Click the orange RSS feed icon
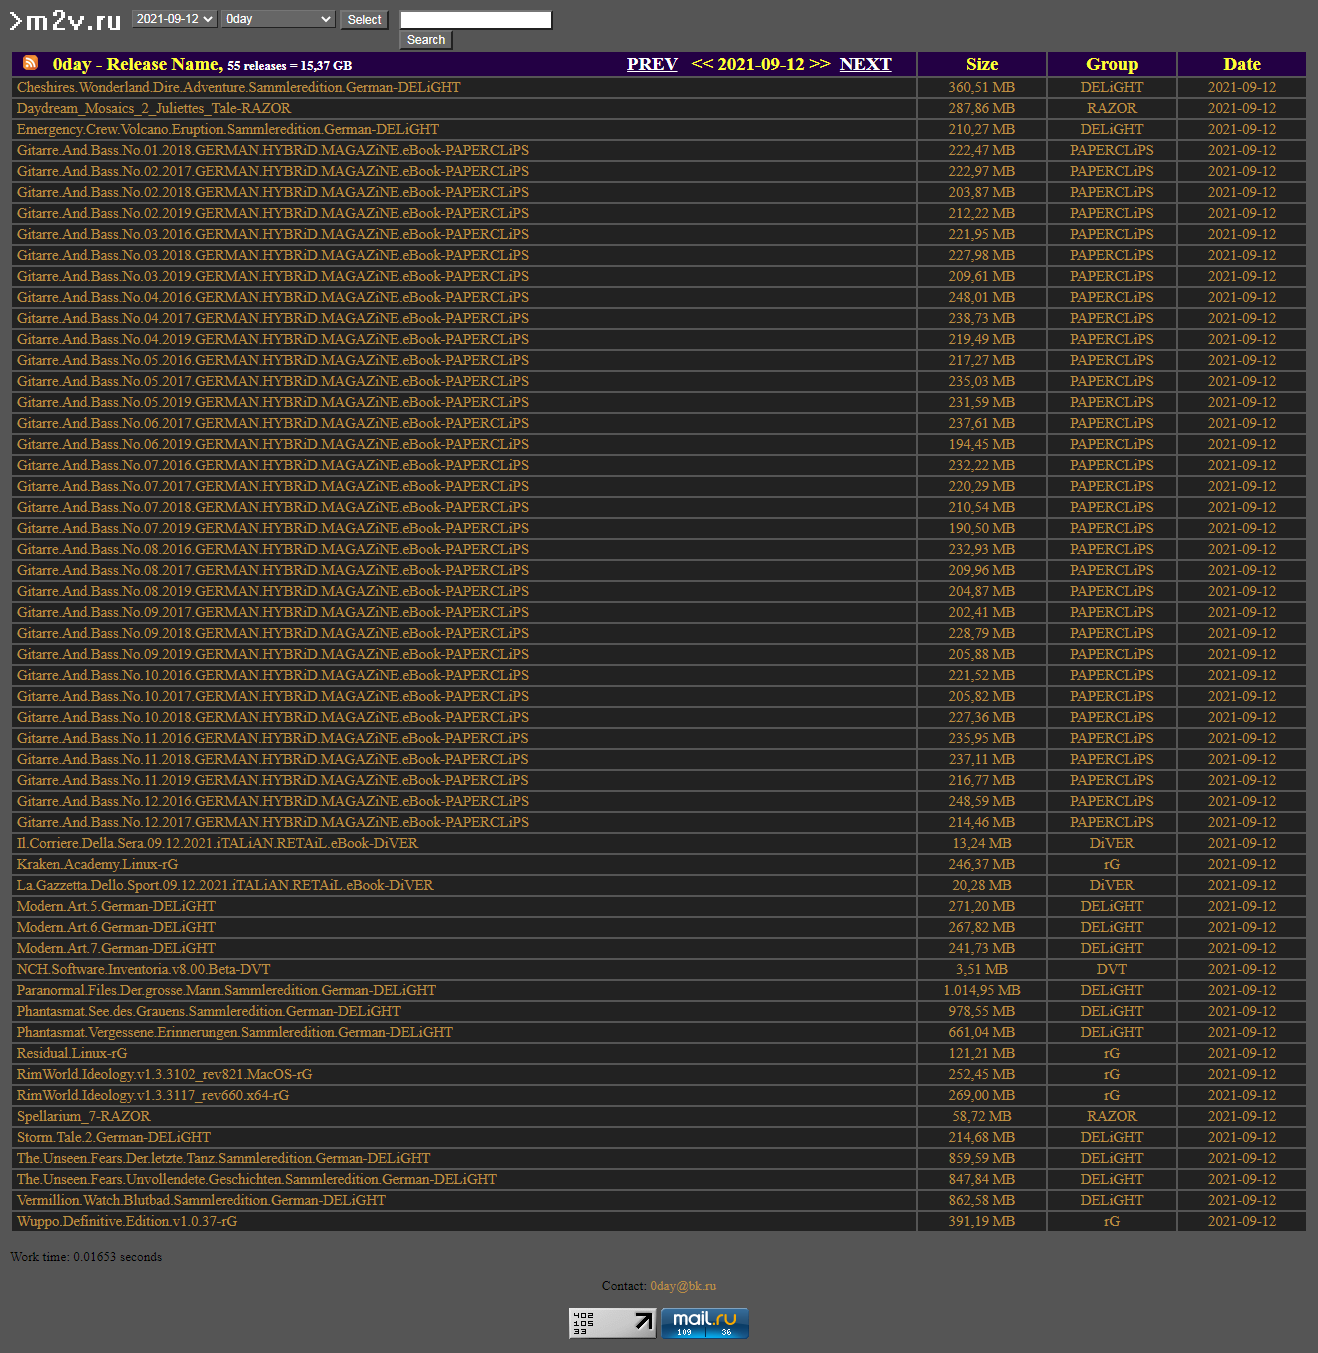Image resolution: width=1318 pixels, height=1353 pixels. click(30, 63)
